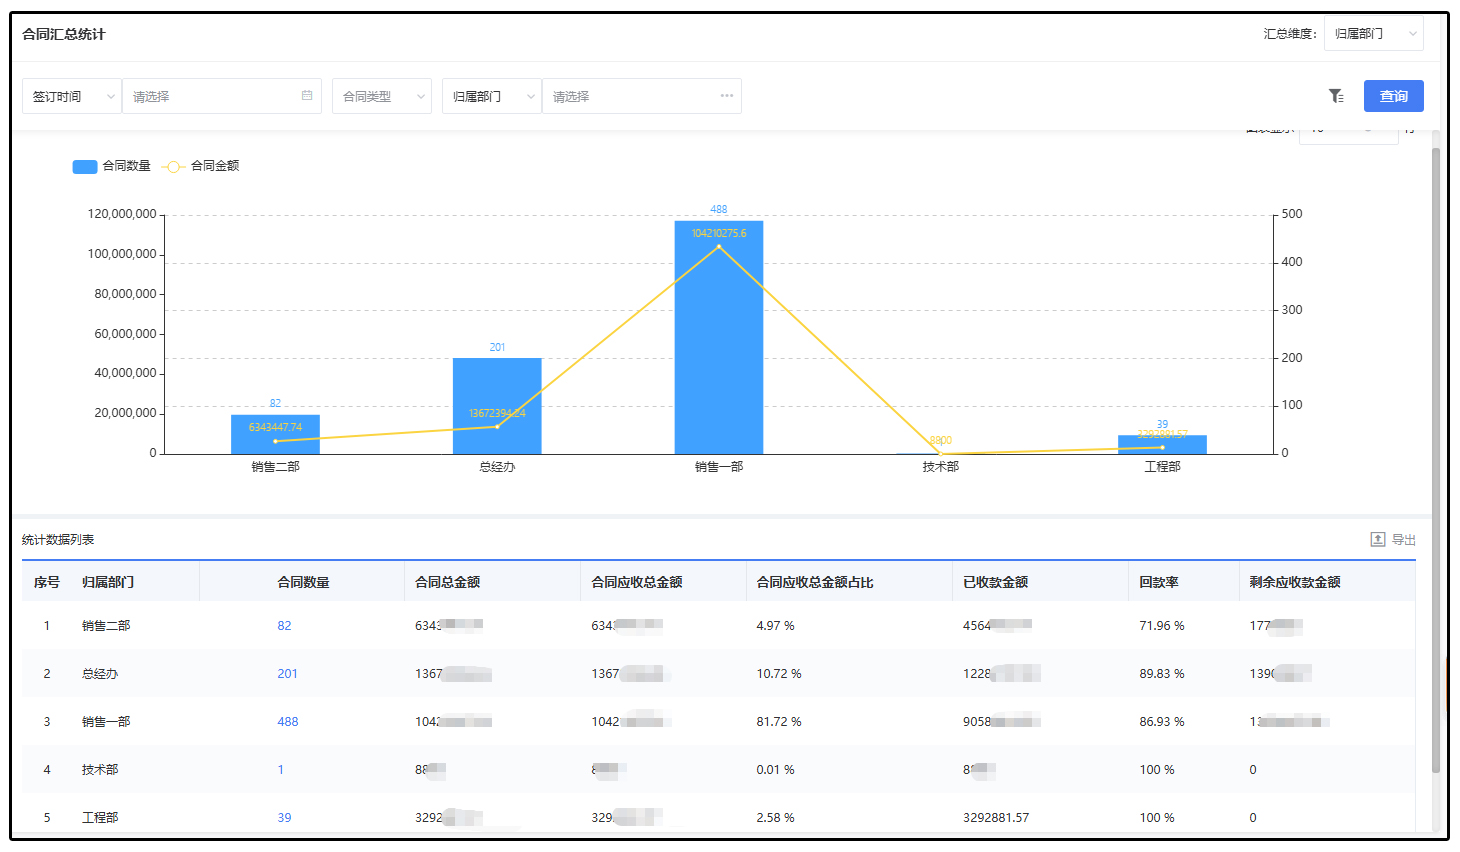Click the 回款率 column header
Image resolution: width=1460 pixels, height=852 pixels.
click(1159, 582)
